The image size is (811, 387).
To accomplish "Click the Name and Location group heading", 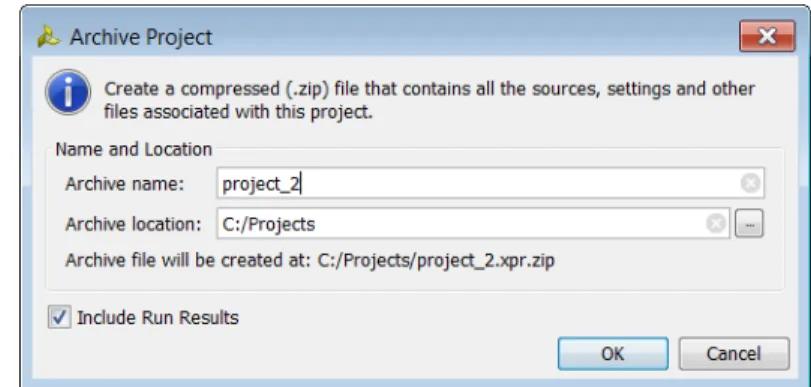I will tap(133, 149).
